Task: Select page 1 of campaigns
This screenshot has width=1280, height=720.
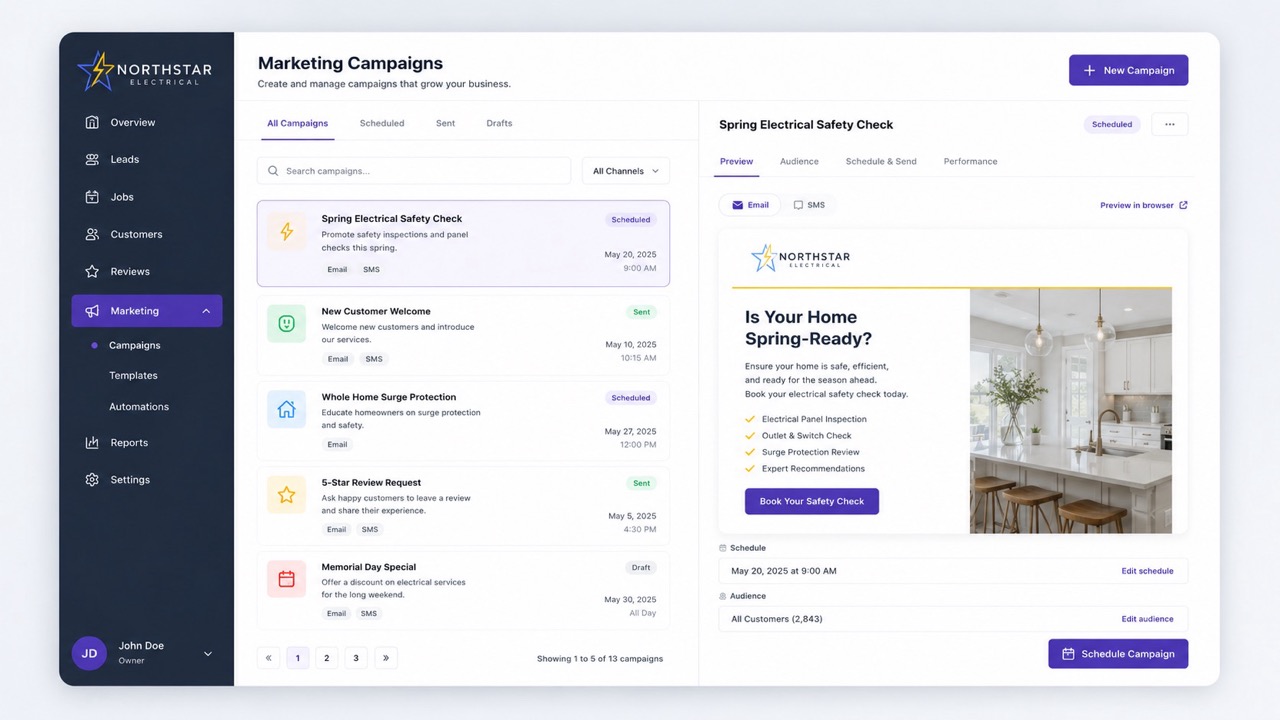Action: coord(297,658)
